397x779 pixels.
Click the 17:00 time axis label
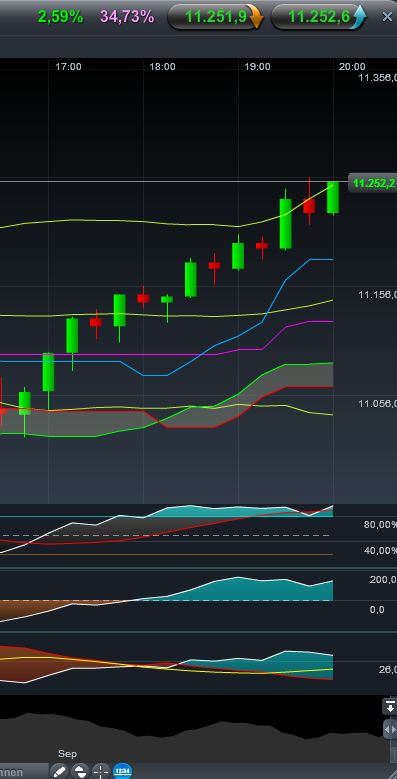[68, 67]
